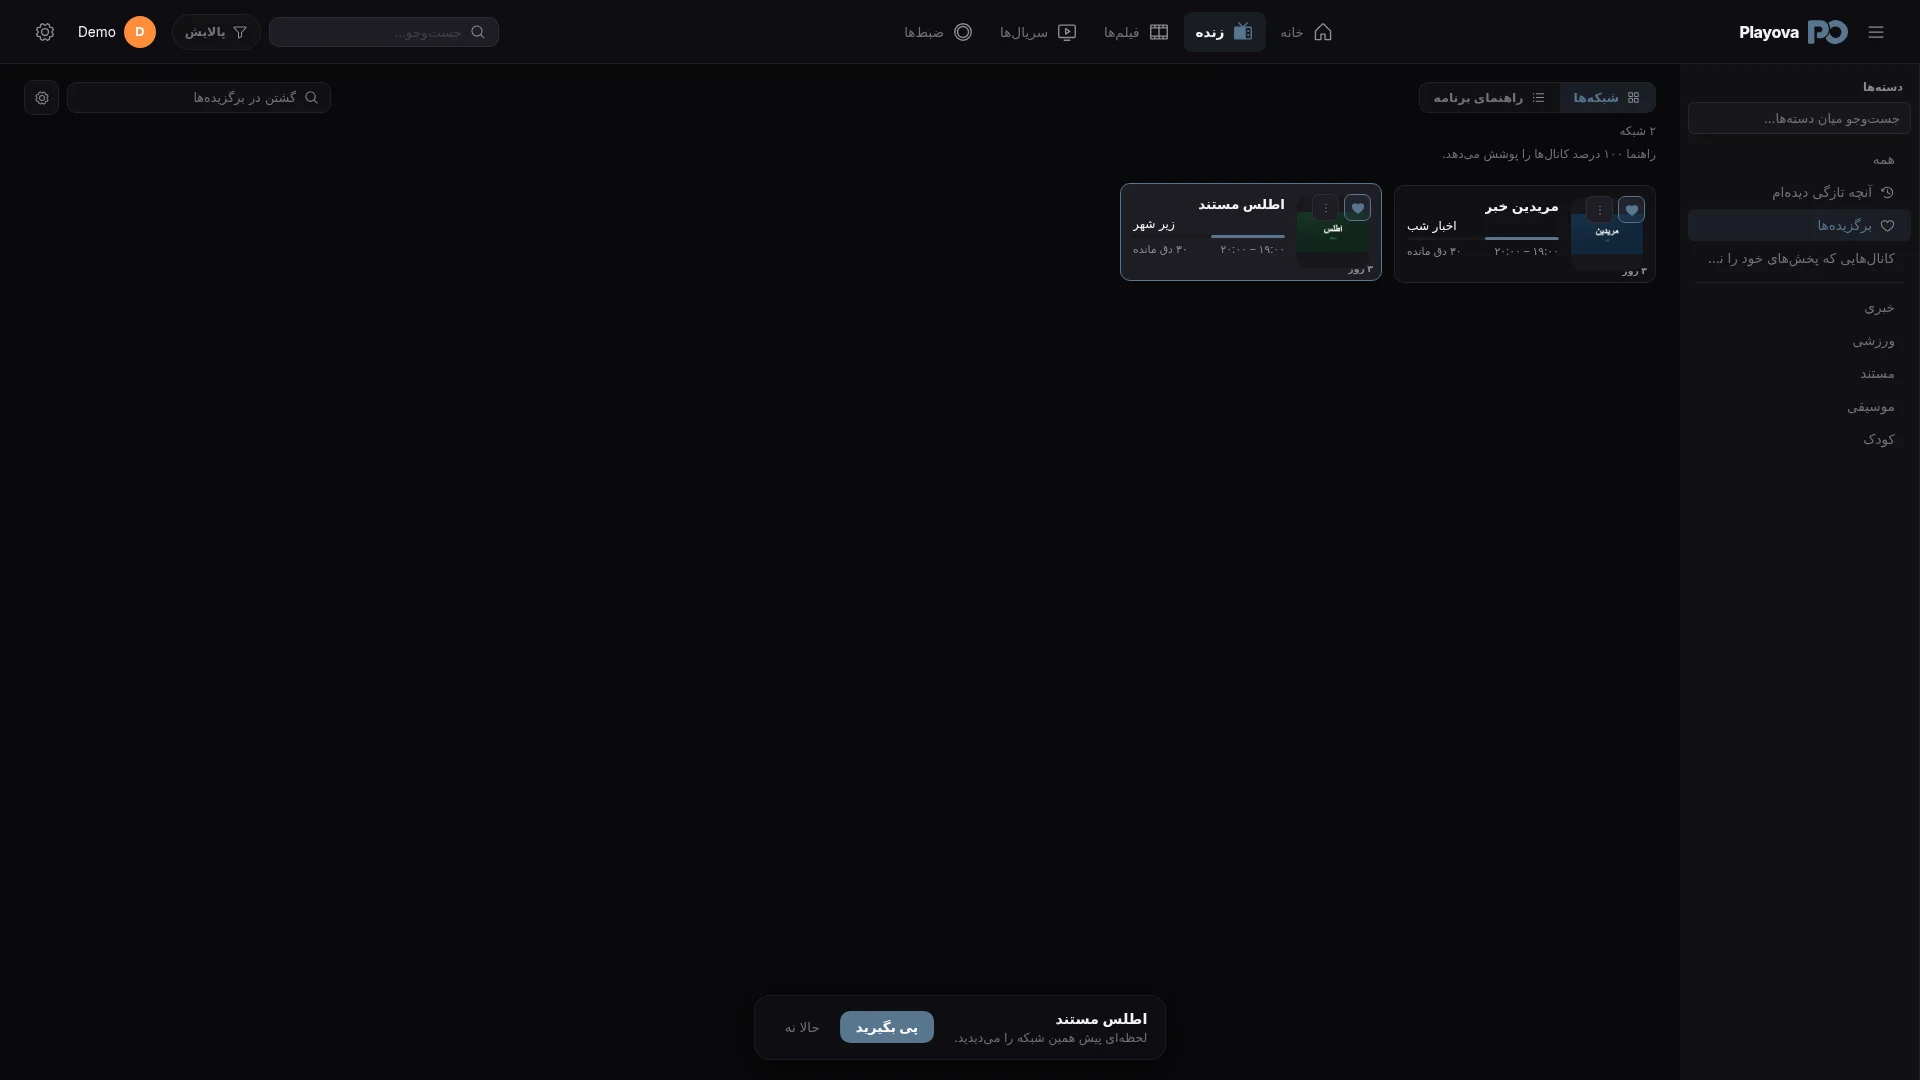Select the ورزشی sports category
The image size is (1920, 1080).
click(1799, 340)
